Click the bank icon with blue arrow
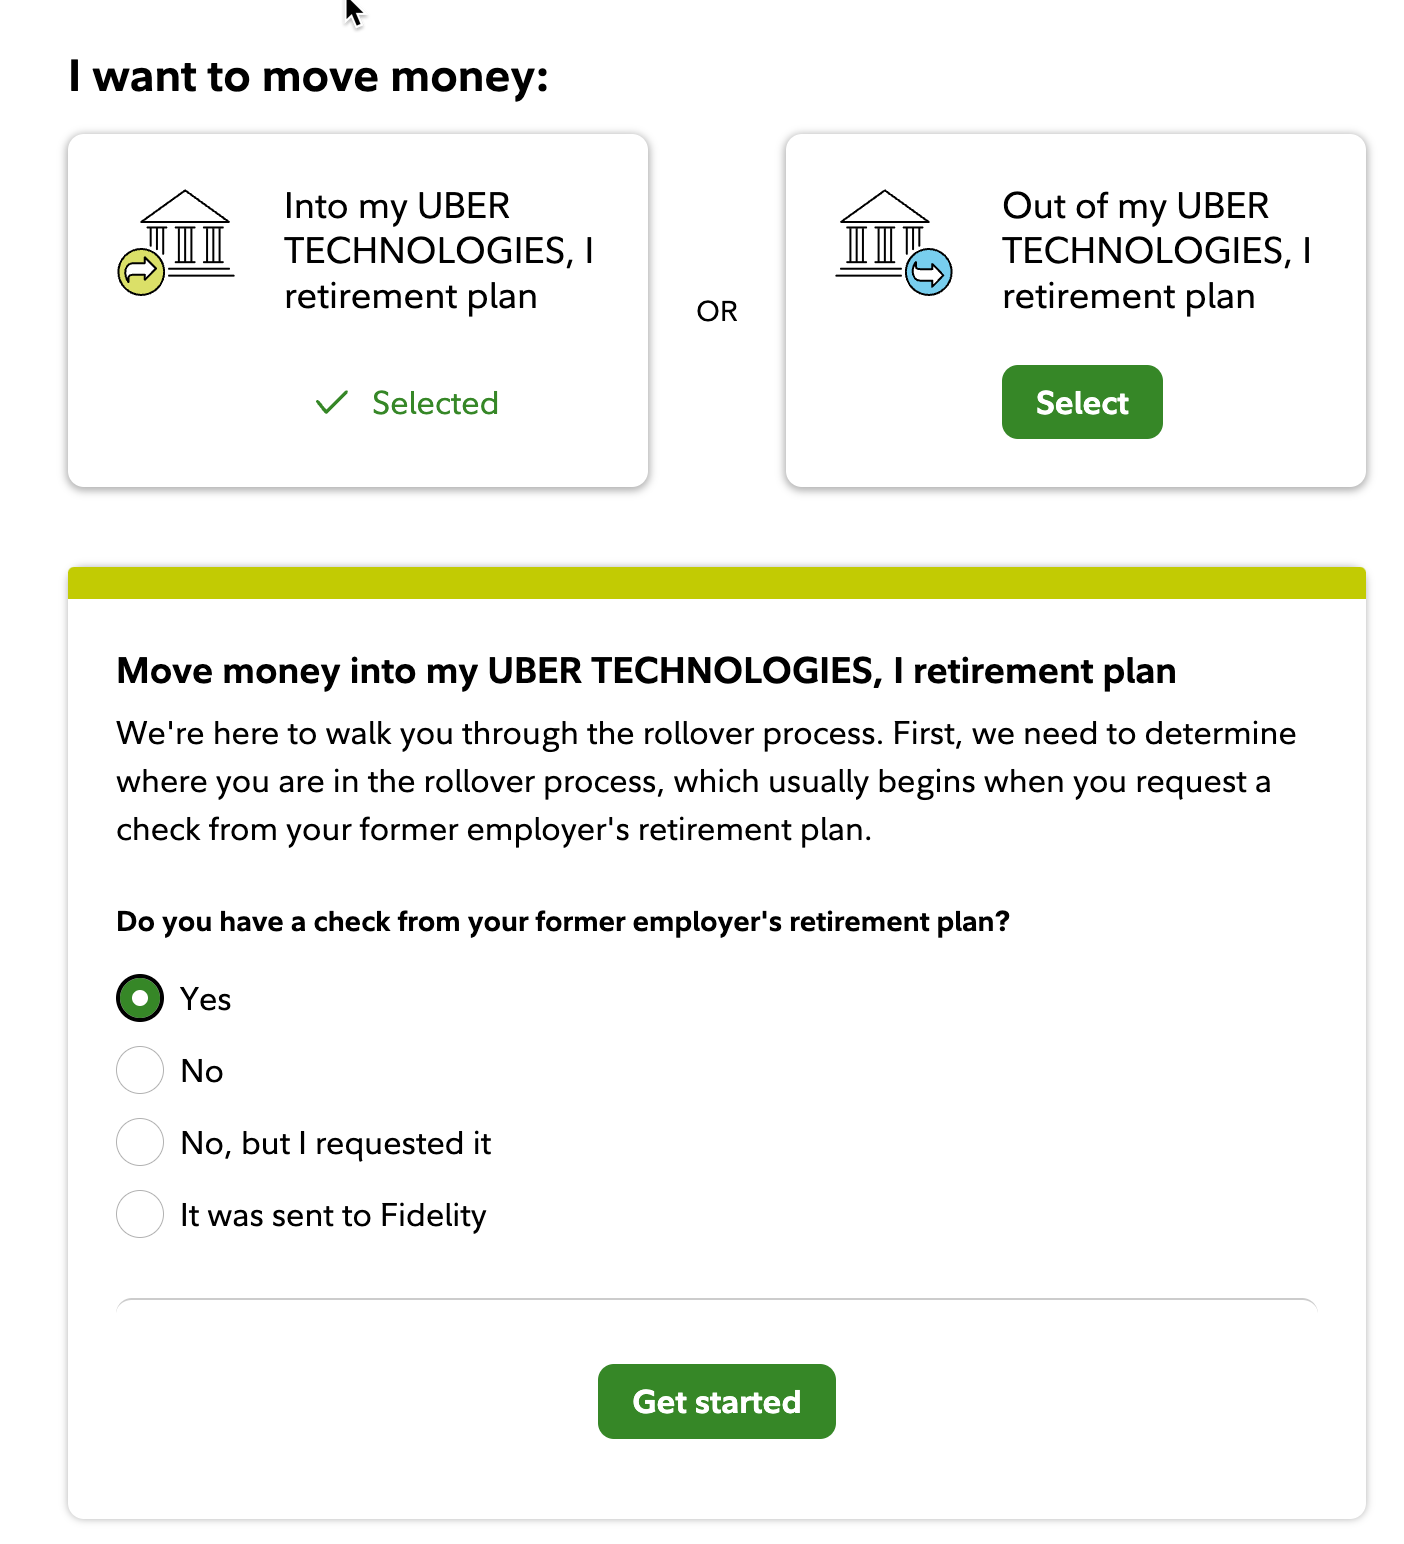The image size is (1404, 1544). point(893,240)
